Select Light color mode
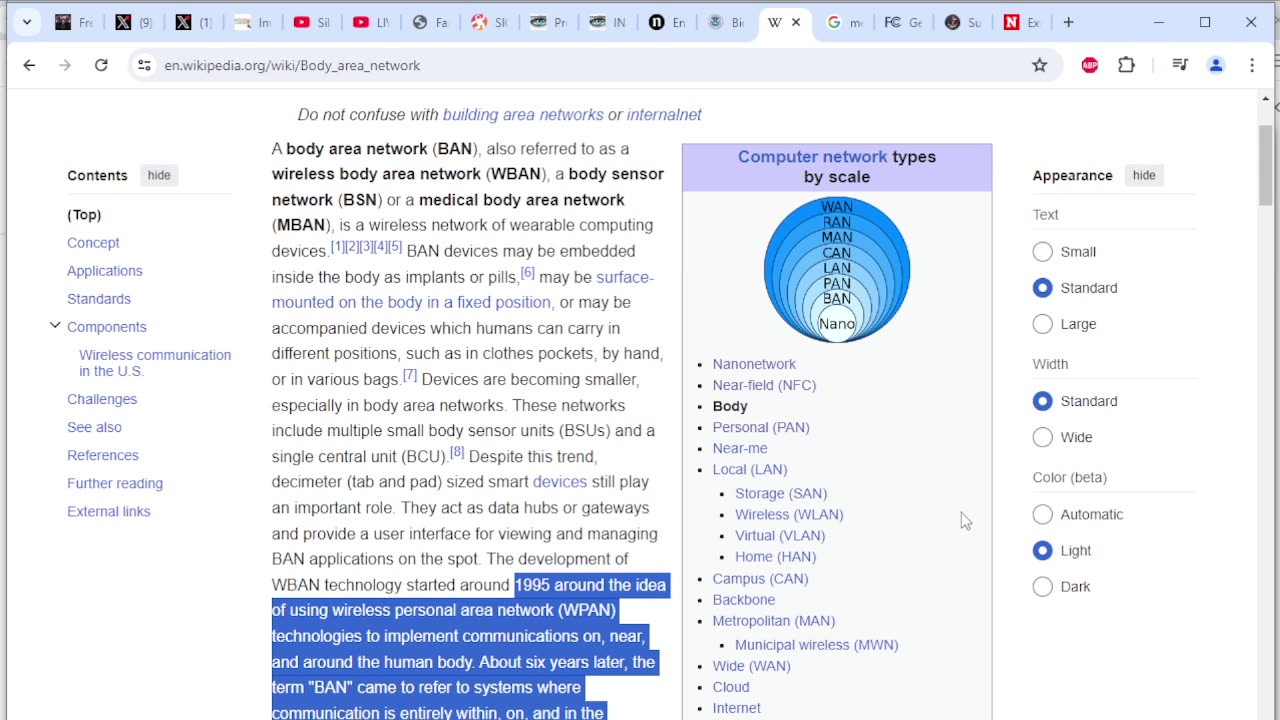1280x720 pixels. [1043, 550]
